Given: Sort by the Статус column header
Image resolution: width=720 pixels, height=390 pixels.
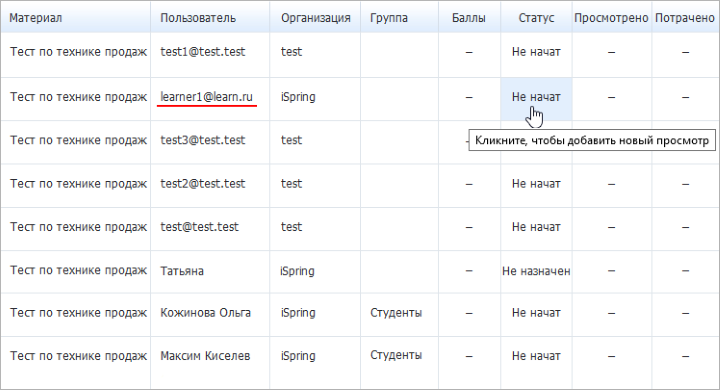Looking at the screenshot, I should coord(536,18).
